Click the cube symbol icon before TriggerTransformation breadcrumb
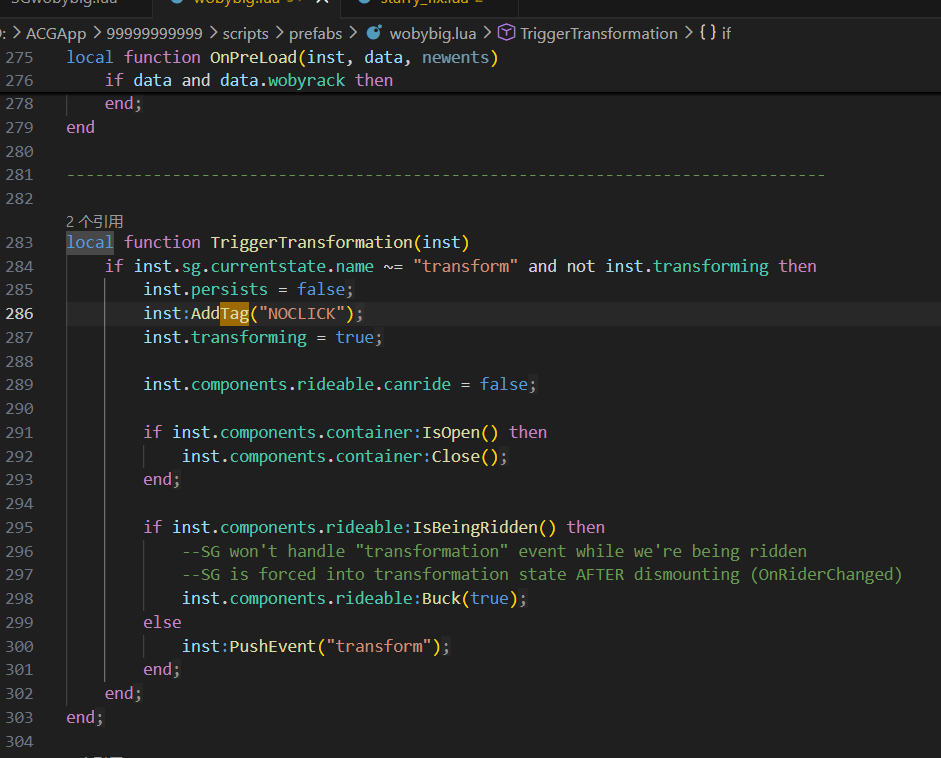 [507, 33]
